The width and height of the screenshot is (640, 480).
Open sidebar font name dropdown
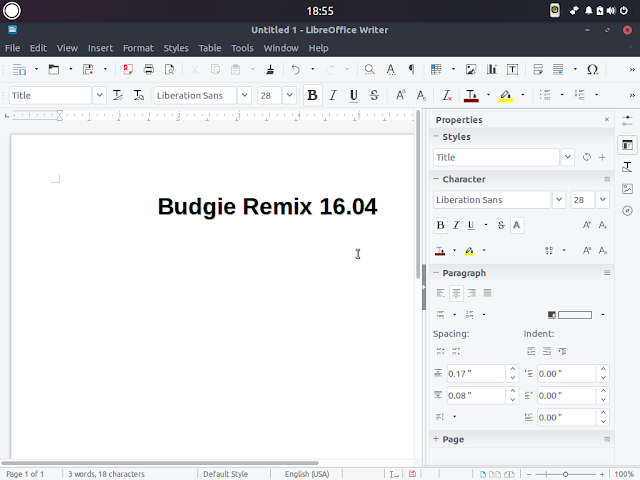(559, 200)
